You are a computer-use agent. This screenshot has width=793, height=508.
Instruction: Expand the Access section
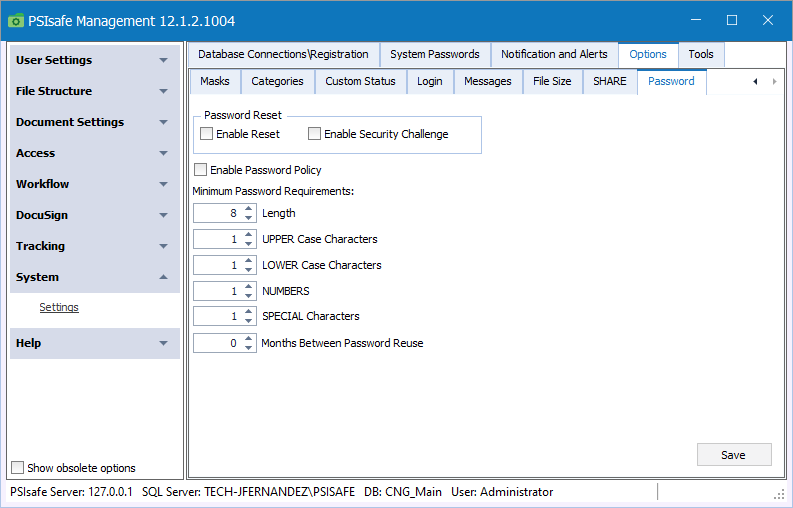click(x=95, y=153)
